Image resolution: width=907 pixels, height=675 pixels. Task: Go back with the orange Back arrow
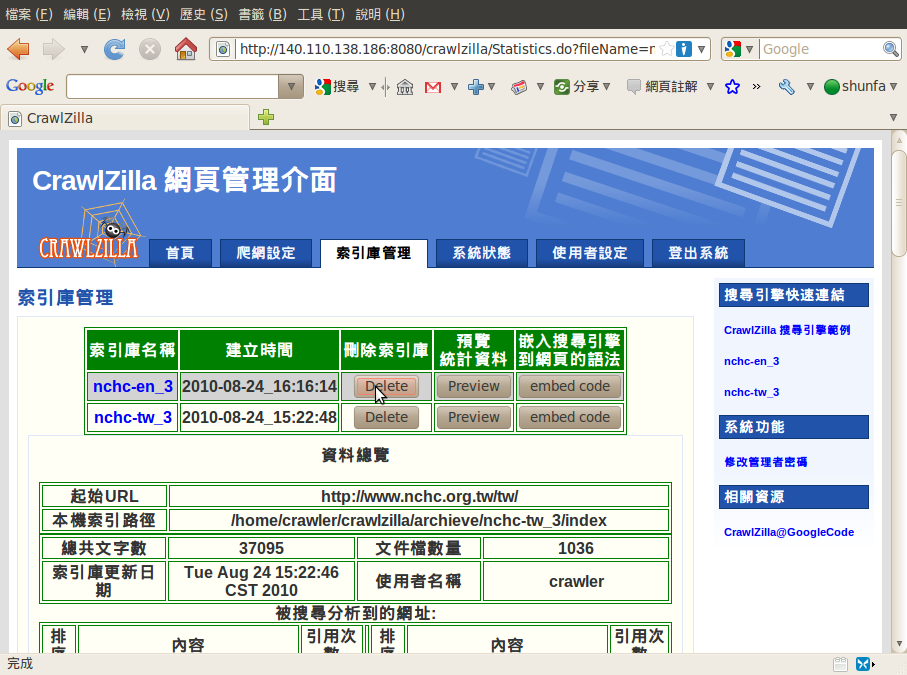pos(19,49)
